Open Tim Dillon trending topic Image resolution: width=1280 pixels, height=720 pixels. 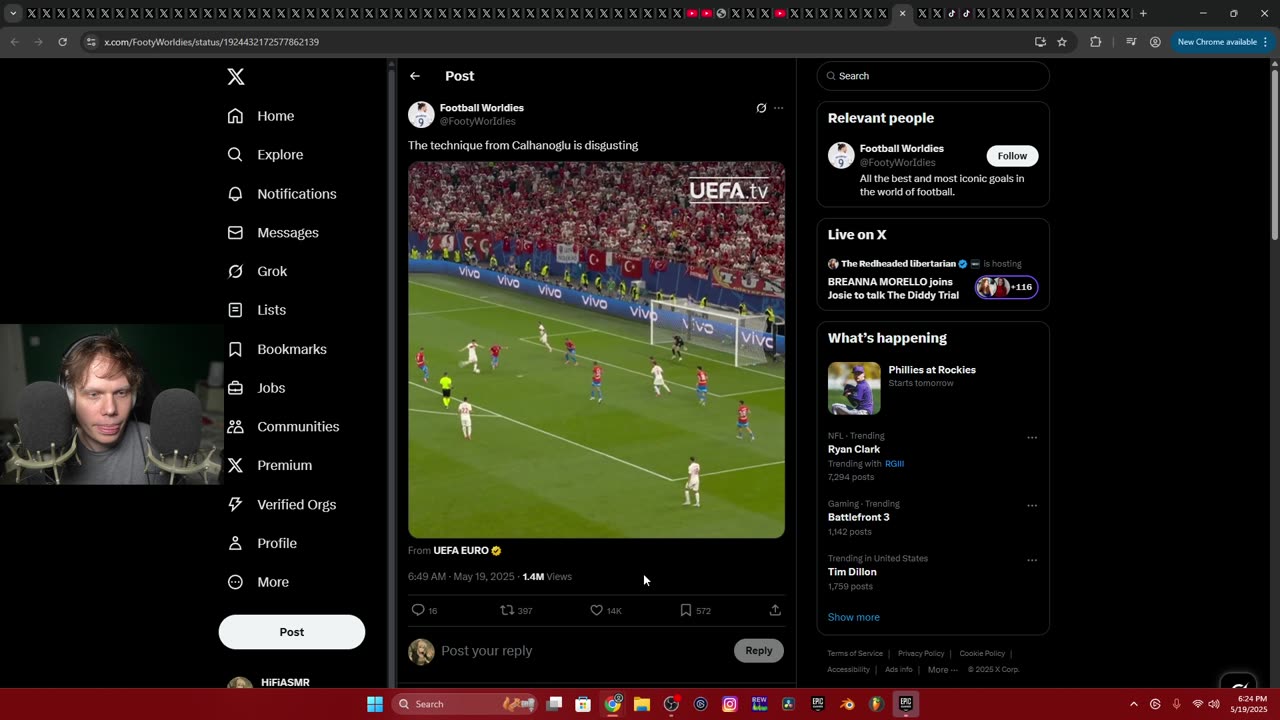(x=852, y=572)
